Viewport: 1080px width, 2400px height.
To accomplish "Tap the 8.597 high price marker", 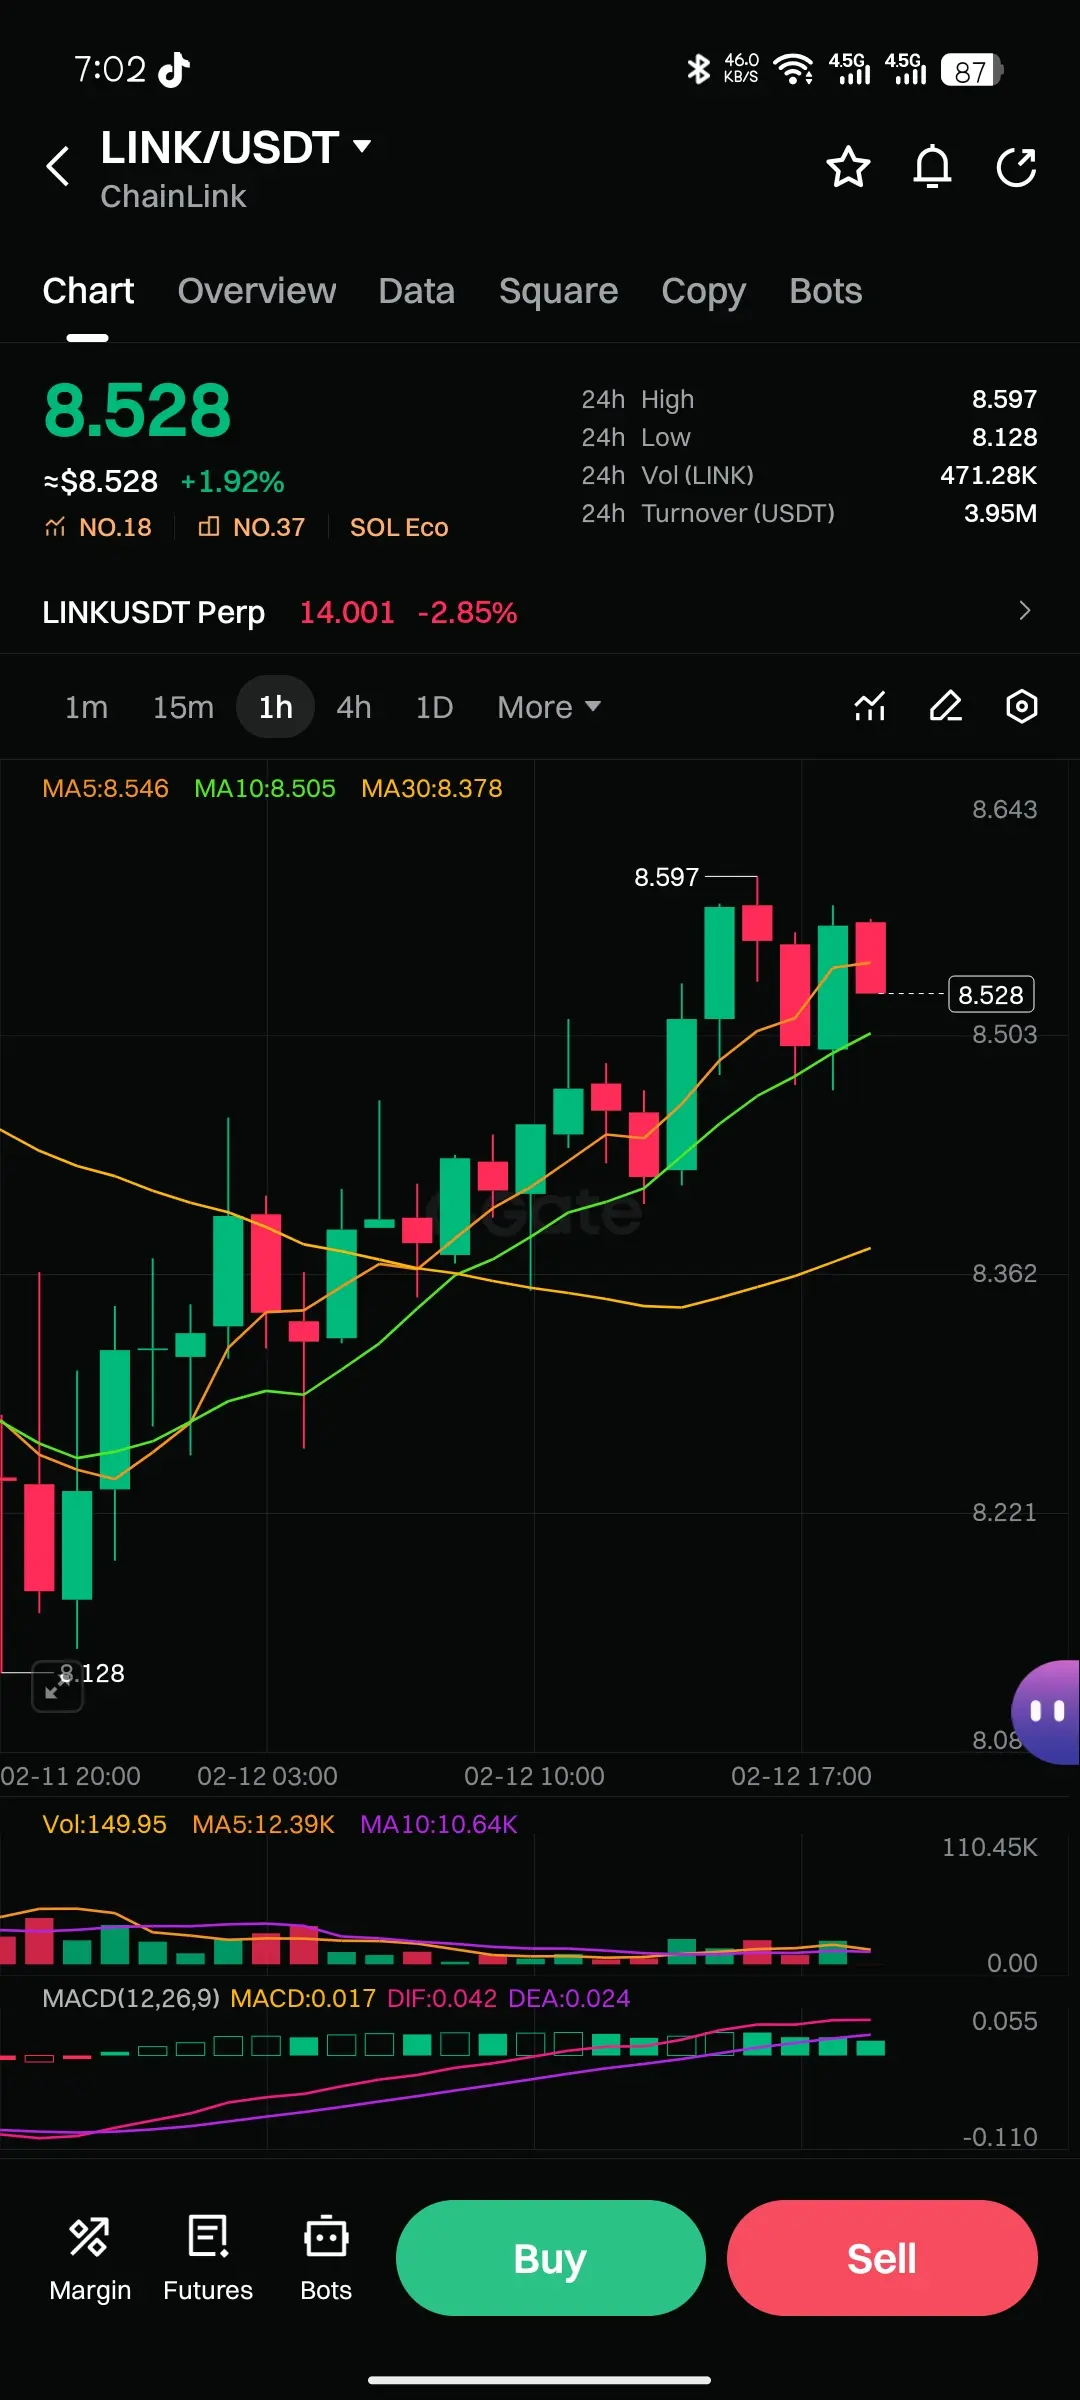I will (666, 877).
